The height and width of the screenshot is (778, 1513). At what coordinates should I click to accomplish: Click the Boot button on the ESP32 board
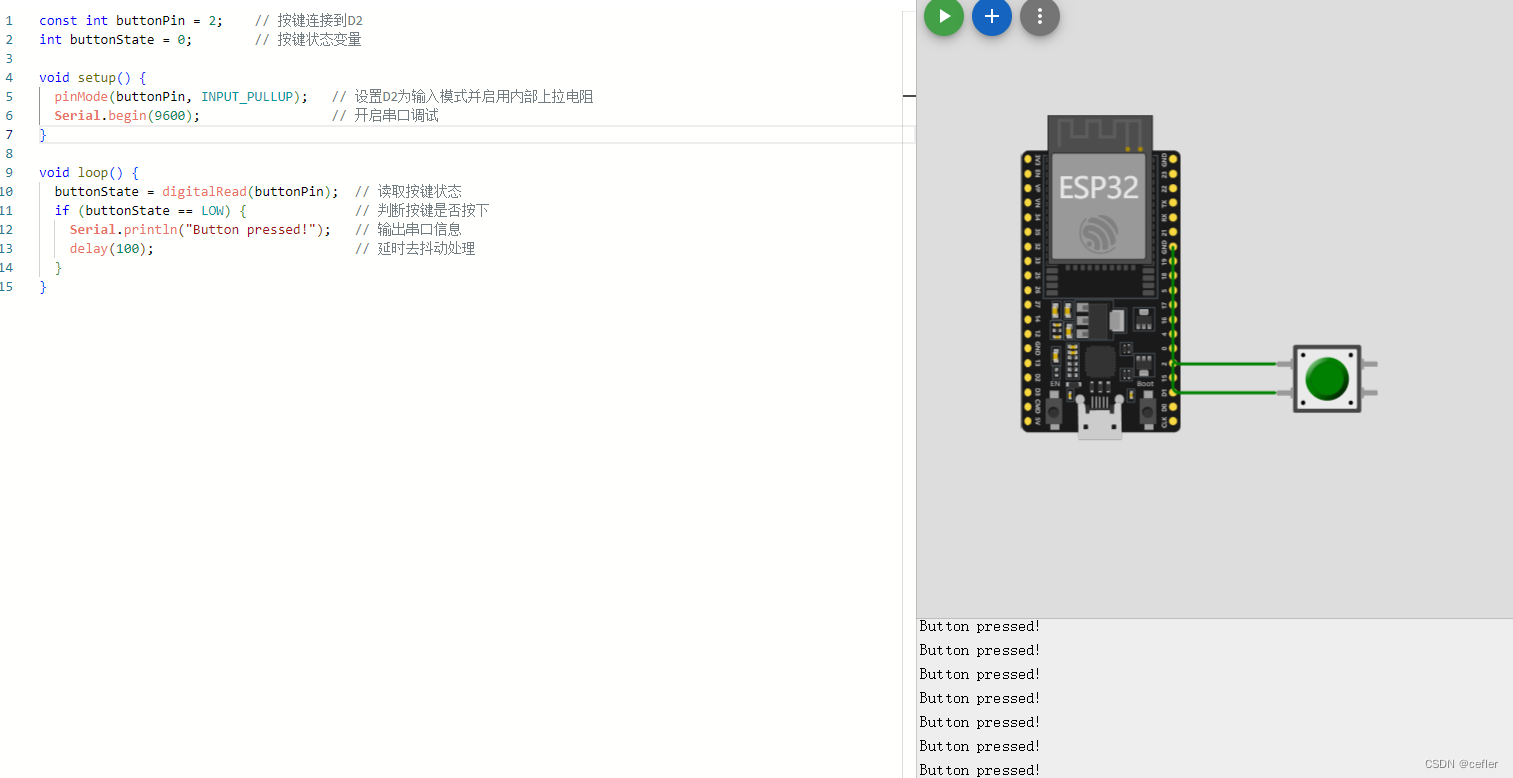coord(1147,411)
